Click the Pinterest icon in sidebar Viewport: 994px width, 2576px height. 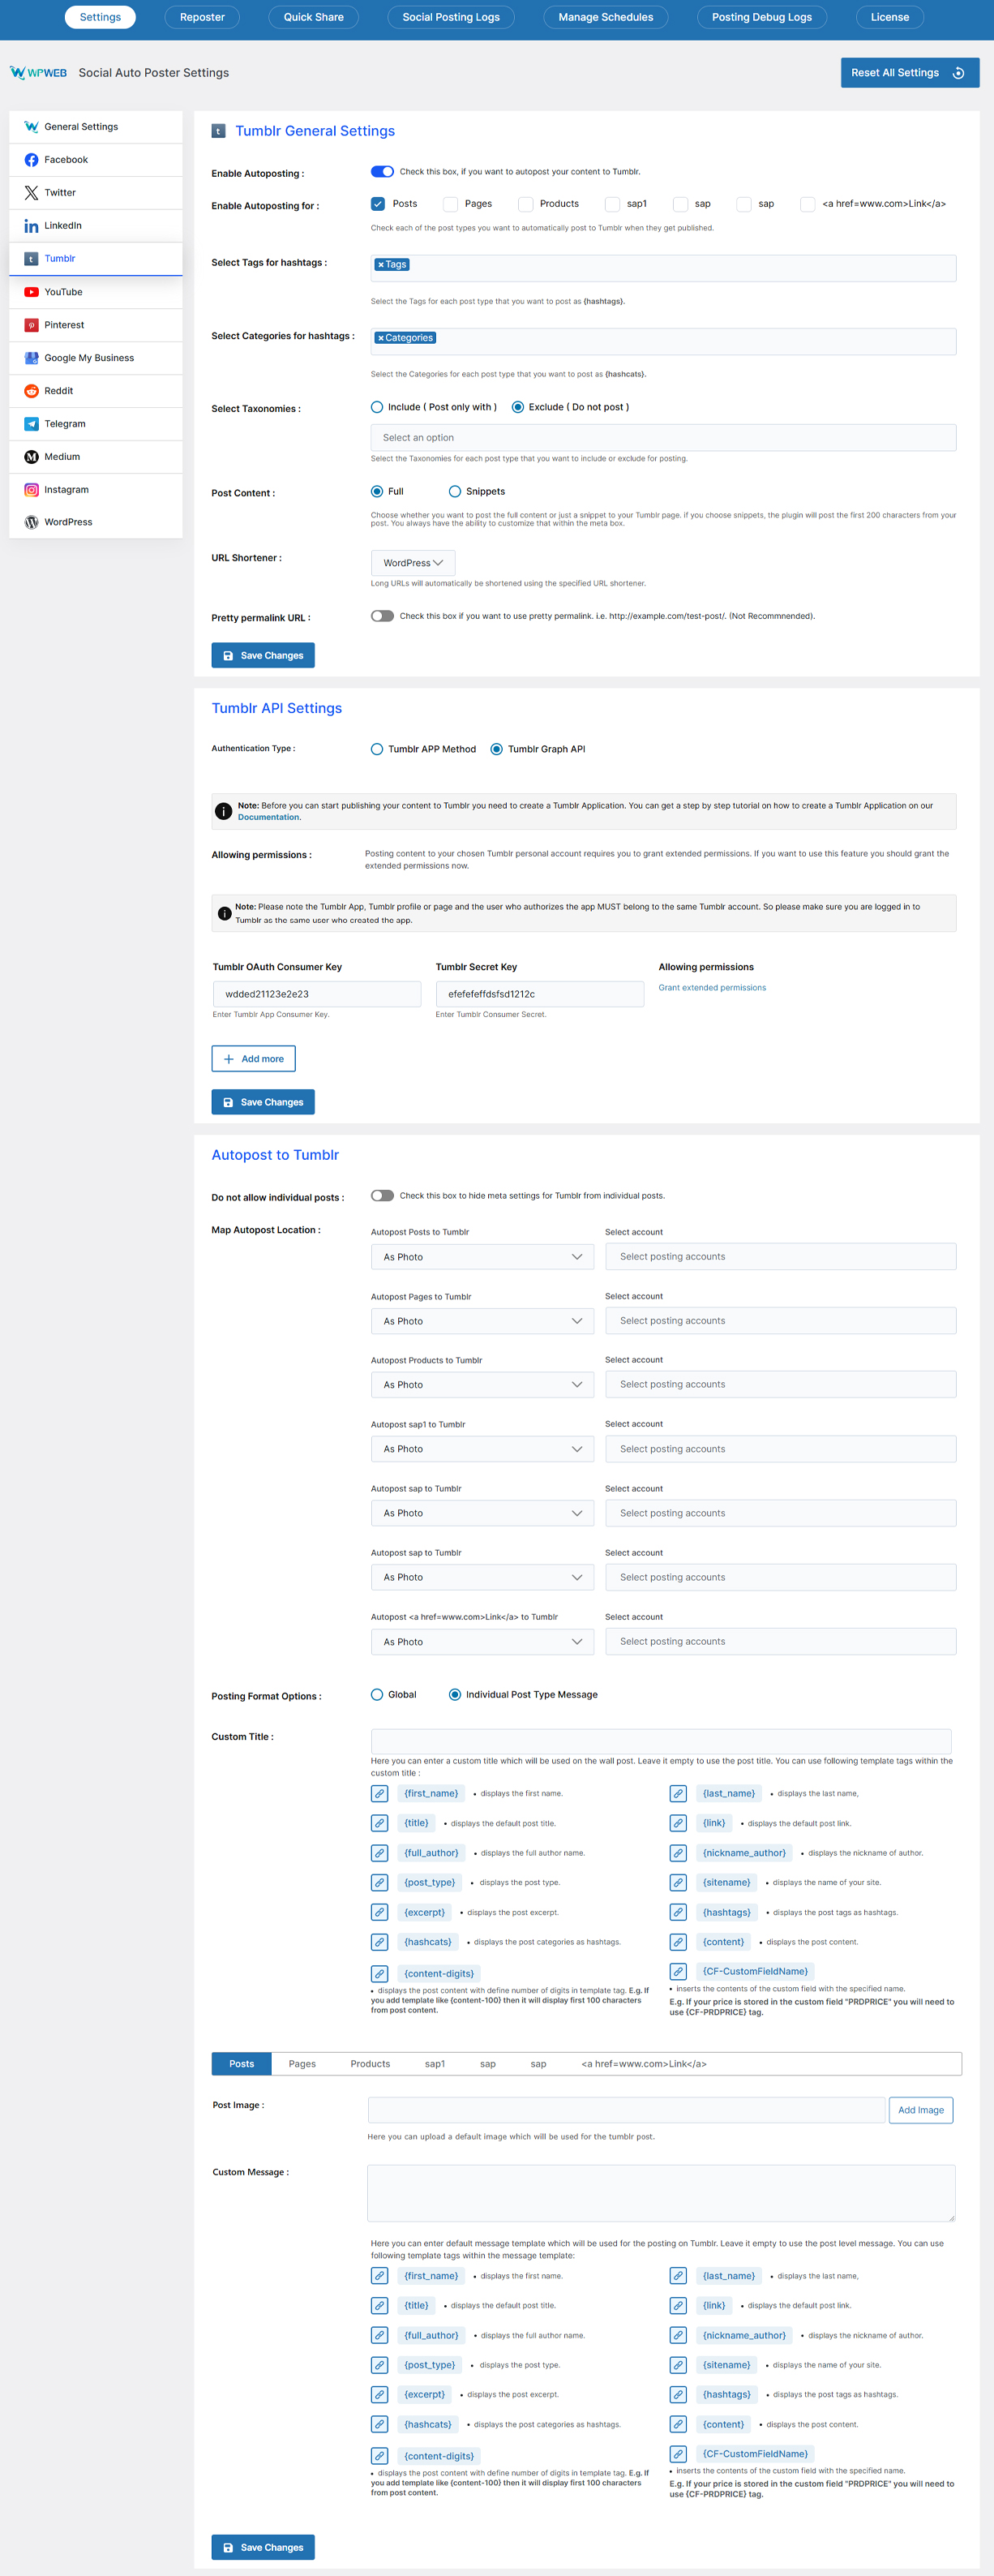pos(31,325)
